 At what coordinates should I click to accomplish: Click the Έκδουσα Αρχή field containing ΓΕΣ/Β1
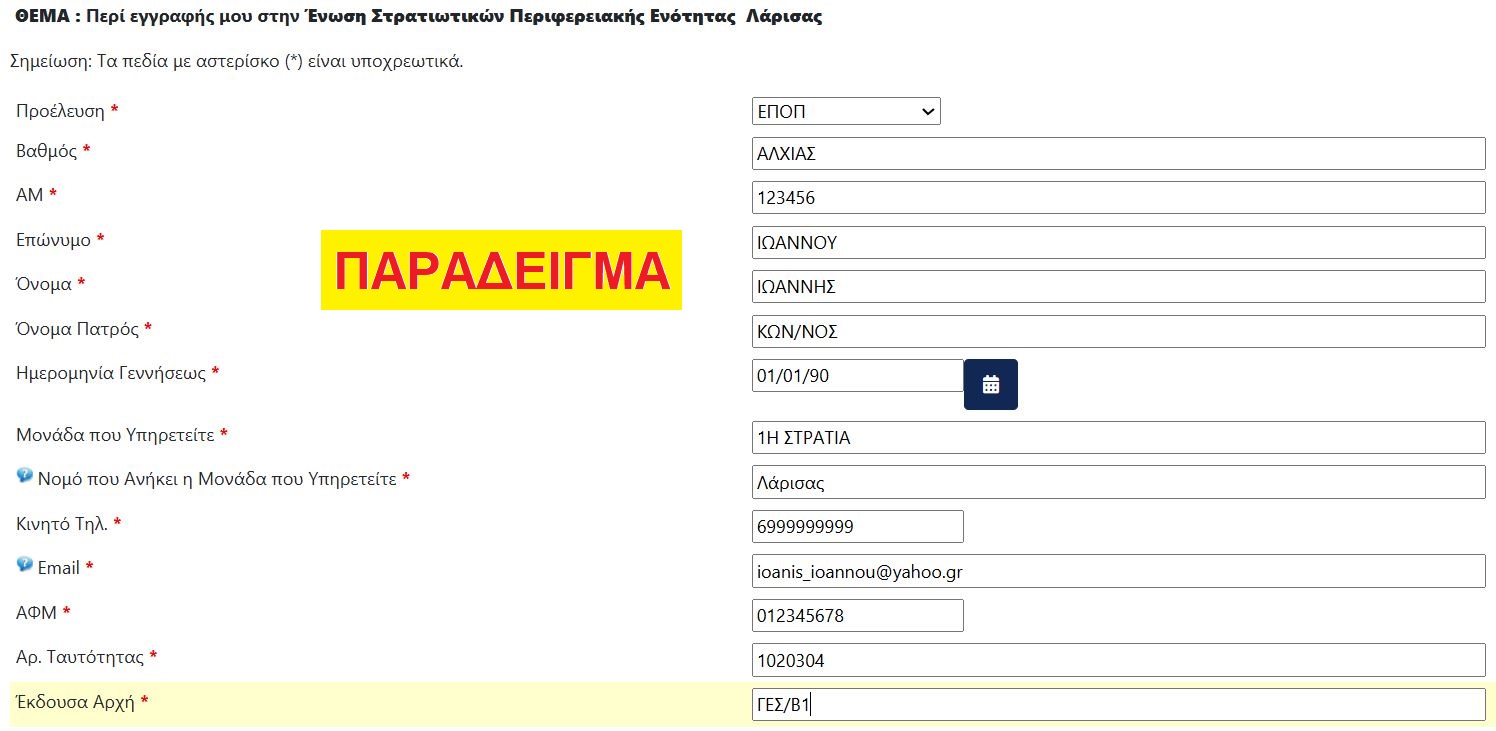click(x=1118, y=704)
